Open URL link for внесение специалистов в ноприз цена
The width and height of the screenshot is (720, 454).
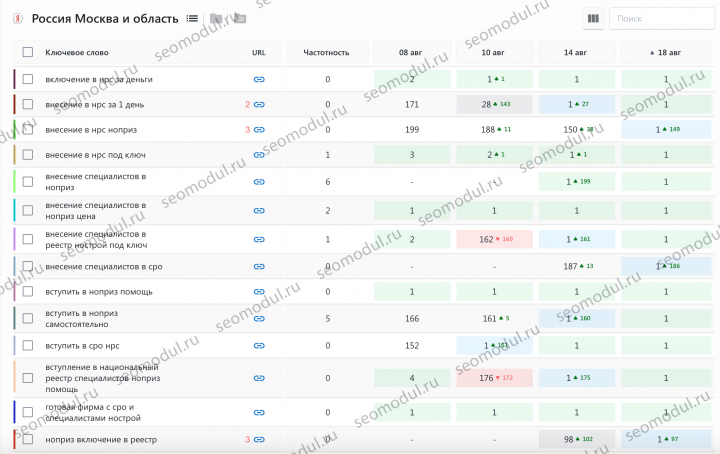[259, 211]
